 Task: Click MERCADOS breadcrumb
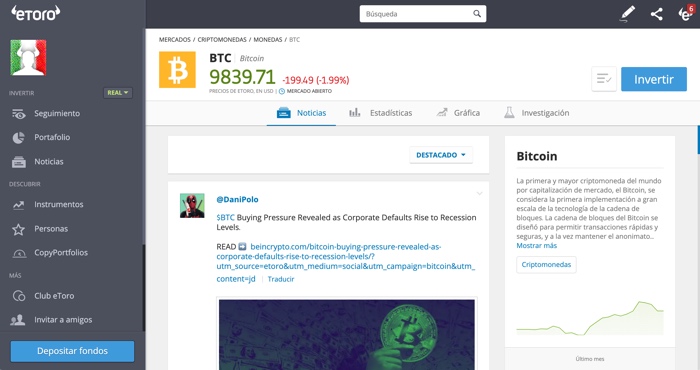tap(175, 40)
